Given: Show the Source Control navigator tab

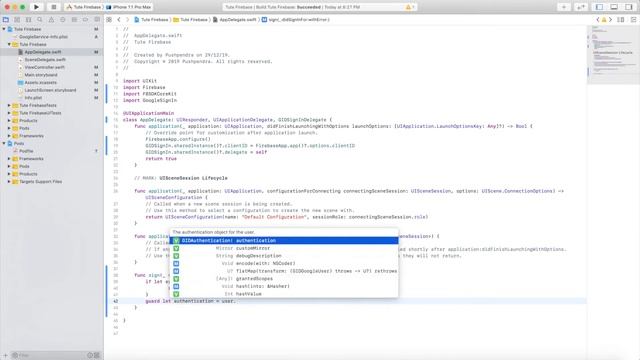Looking at the screenshot, I should 17,20.
